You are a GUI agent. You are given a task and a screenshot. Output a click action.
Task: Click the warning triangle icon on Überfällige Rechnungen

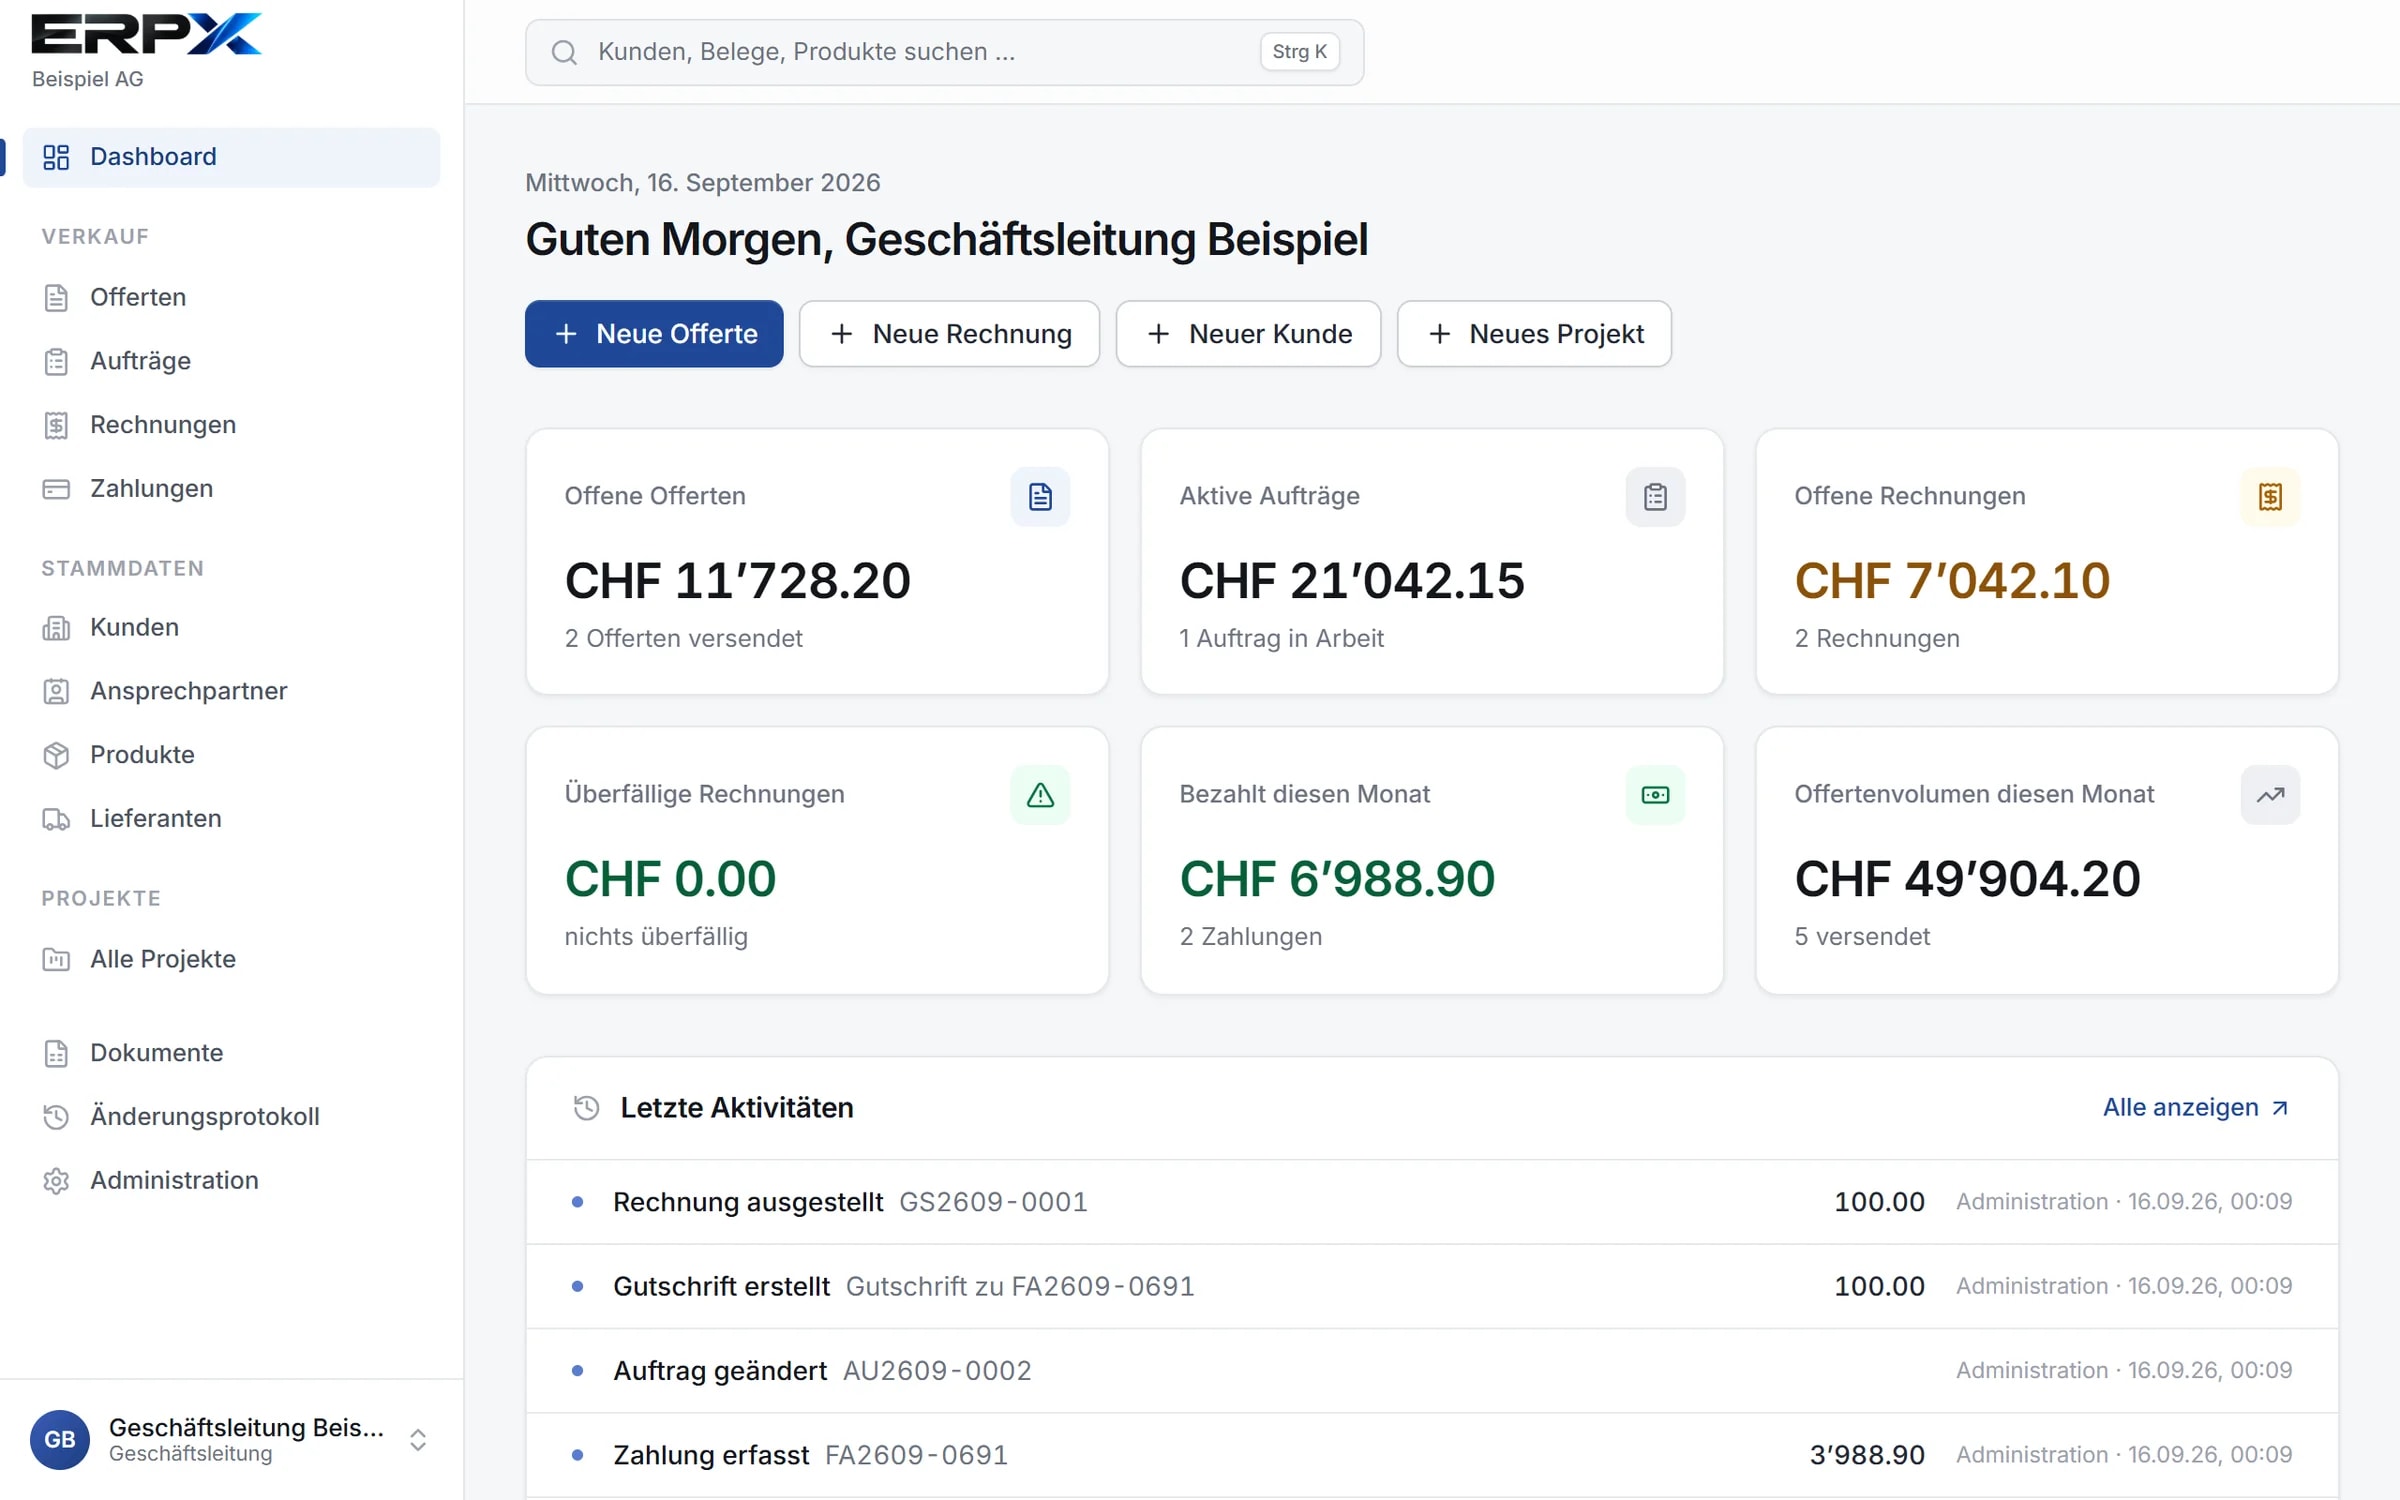pyautogui.click(x=1040, y=795)
